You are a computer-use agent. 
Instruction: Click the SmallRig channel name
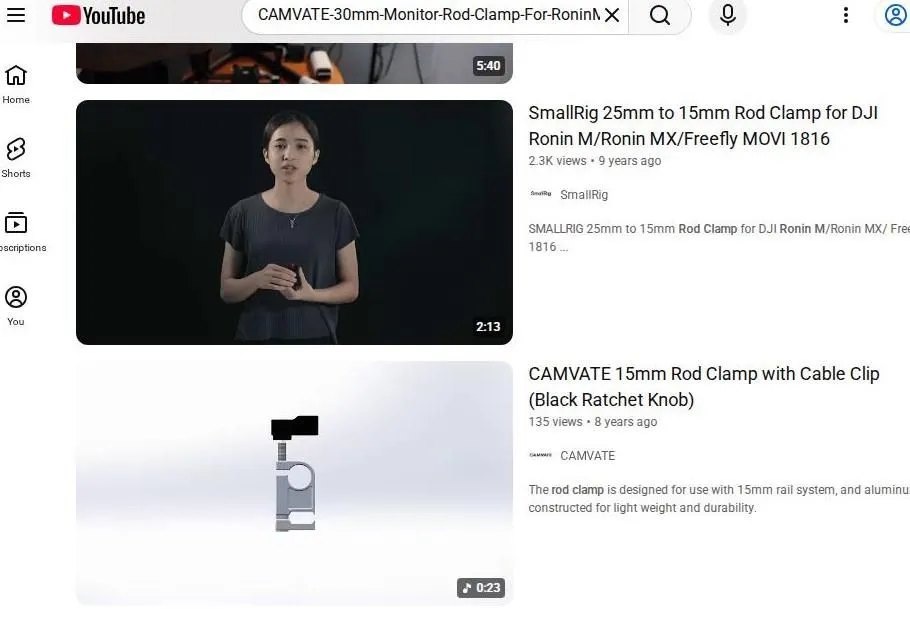(x=584, y=194)
